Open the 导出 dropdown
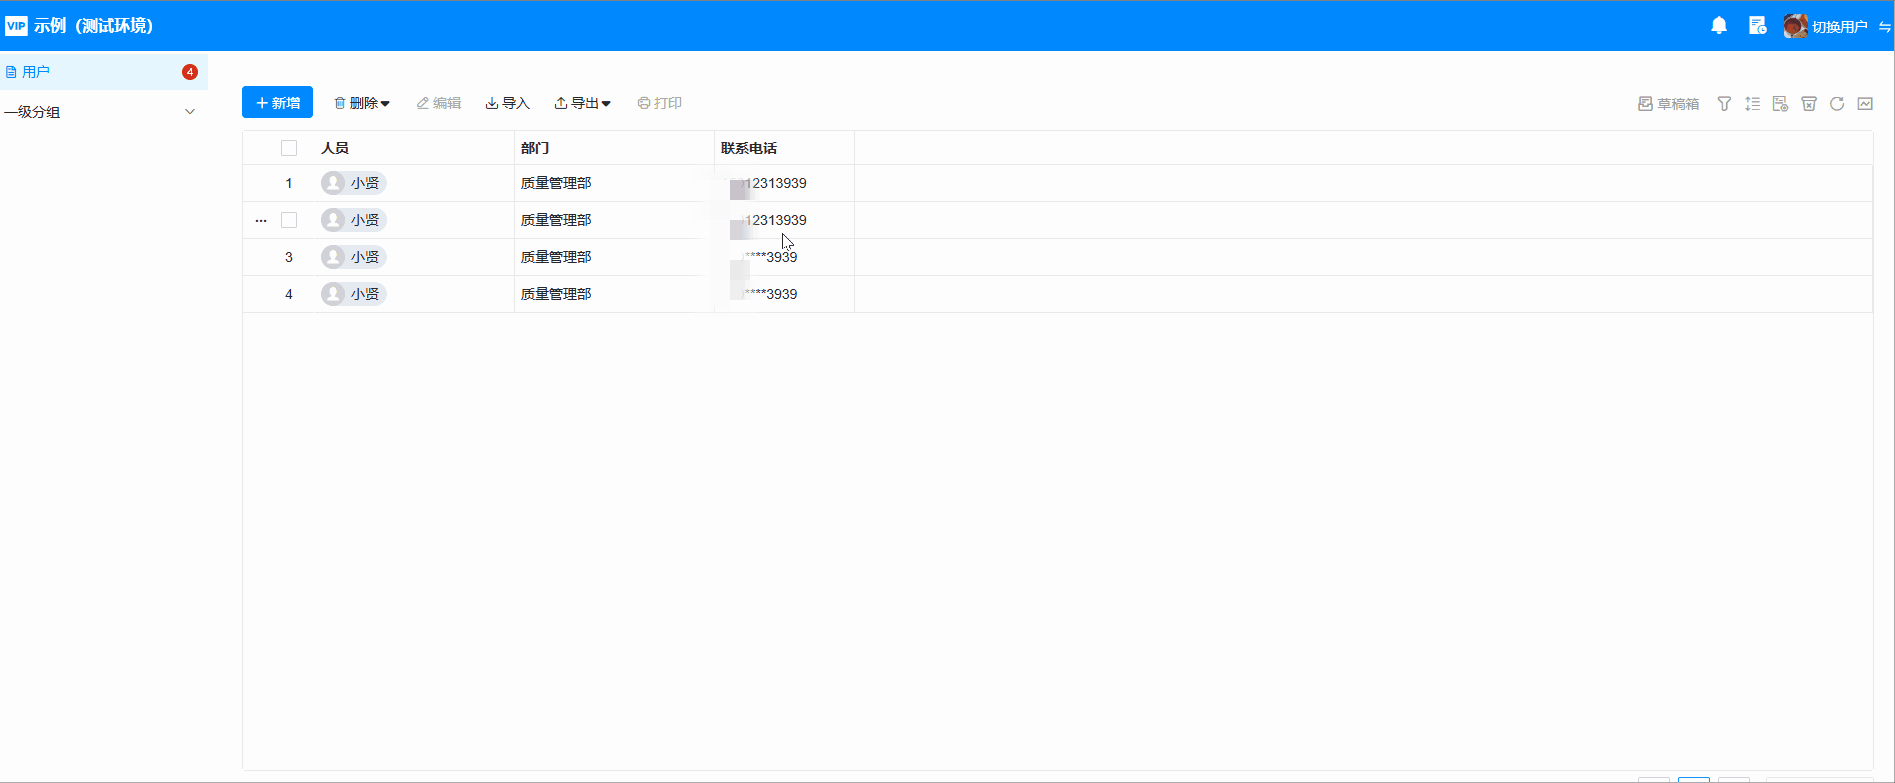 pos(583,103)
